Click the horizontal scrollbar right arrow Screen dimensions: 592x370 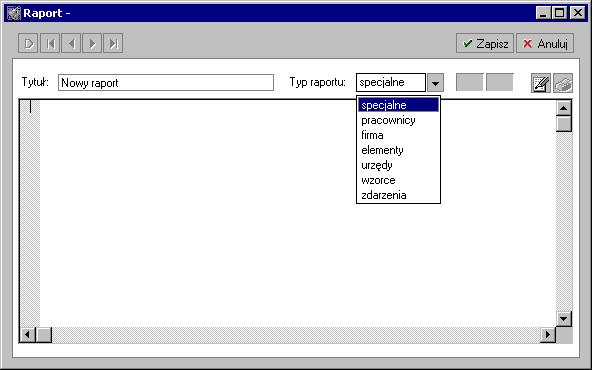coord(547,335)
